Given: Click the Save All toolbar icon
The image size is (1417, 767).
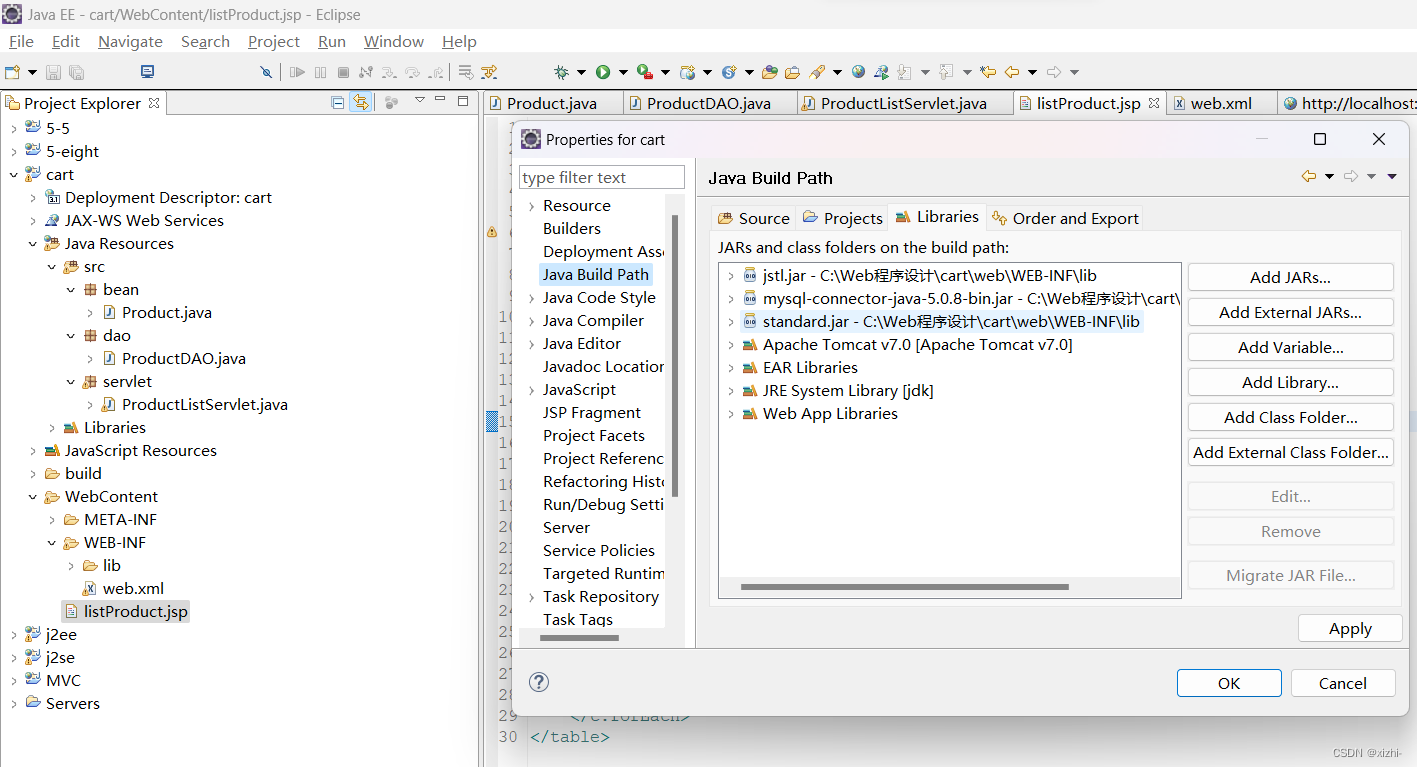Looking at the screenshot, I should pos(76,72).
